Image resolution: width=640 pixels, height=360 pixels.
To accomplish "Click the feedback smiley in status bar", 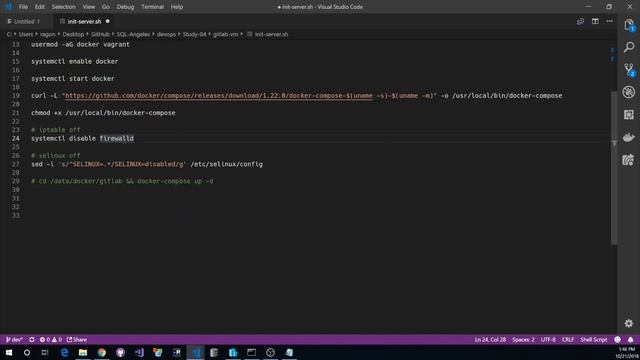I will click(x=617, y=340).
